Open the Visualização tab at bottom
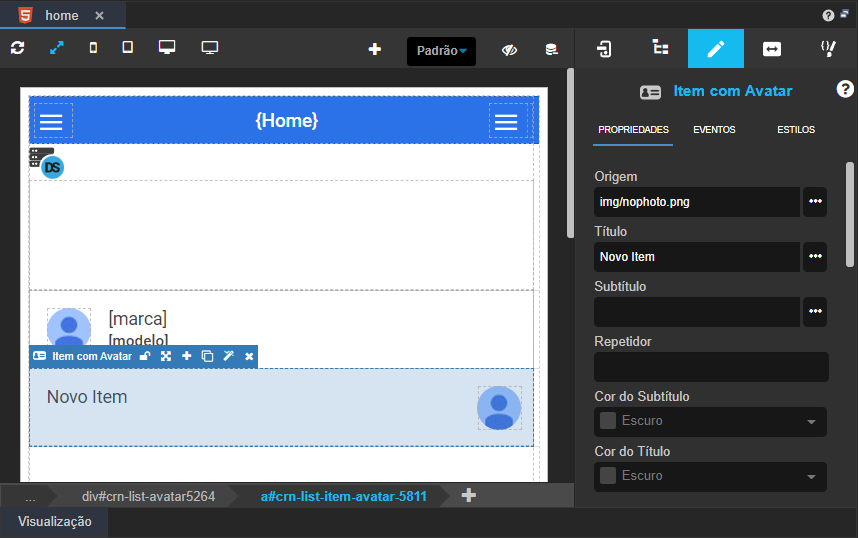 [55, 522]
